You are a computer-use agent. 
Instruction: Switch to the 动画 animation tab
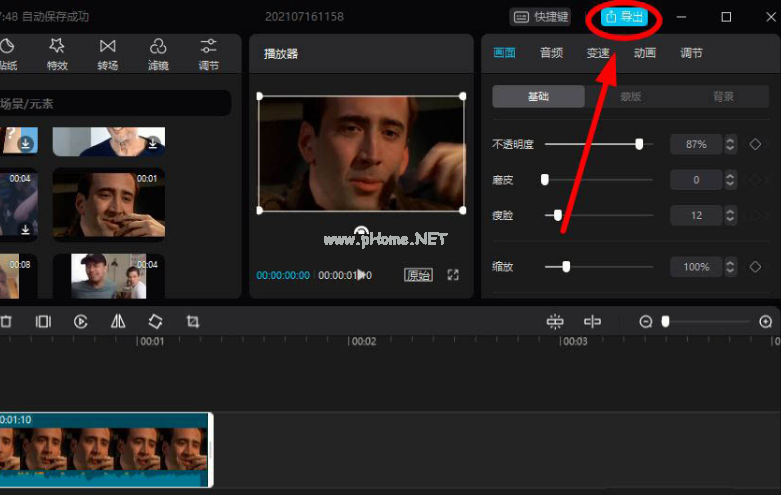coord(645,53)
